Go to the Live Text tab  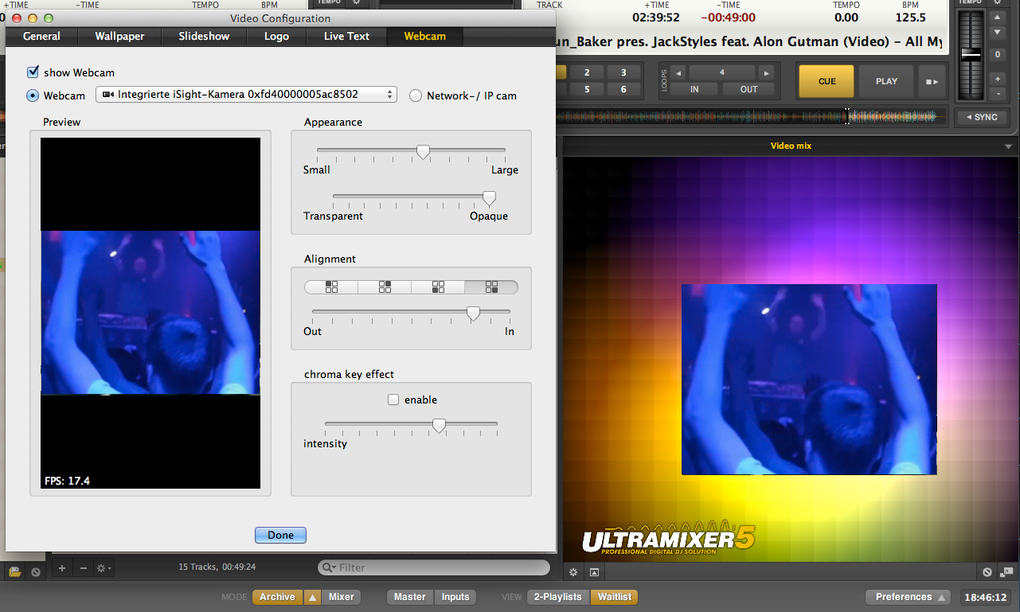pyautogui.click(x=347, y=36)
